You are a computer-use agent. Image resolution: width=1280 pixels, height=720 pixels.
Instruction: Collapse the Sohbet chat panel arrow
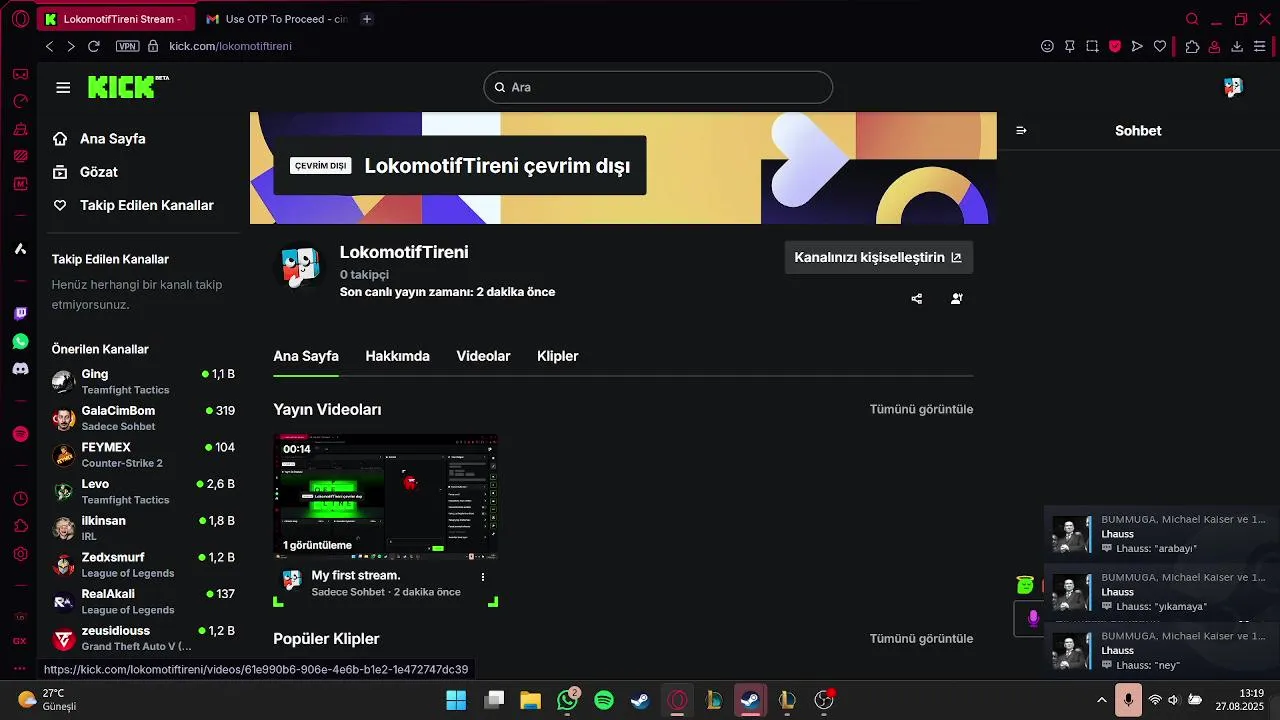point(1021,131)
